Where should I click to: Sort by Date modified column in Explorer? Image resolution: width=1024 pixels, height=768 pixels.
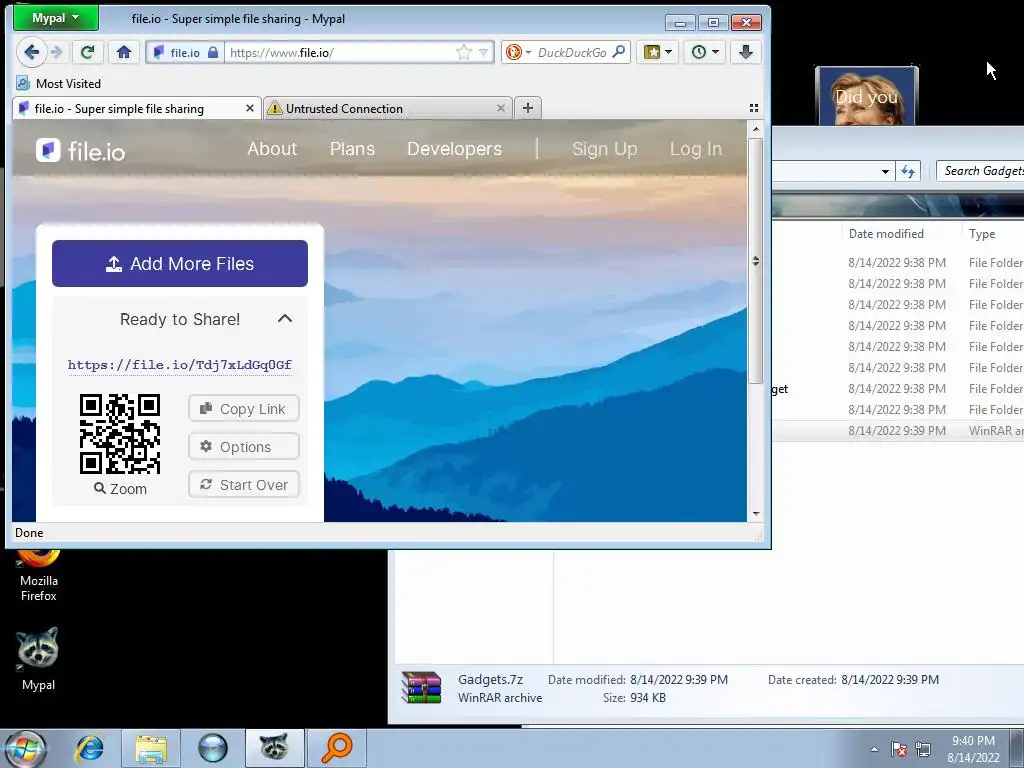(x=886, y=234)
